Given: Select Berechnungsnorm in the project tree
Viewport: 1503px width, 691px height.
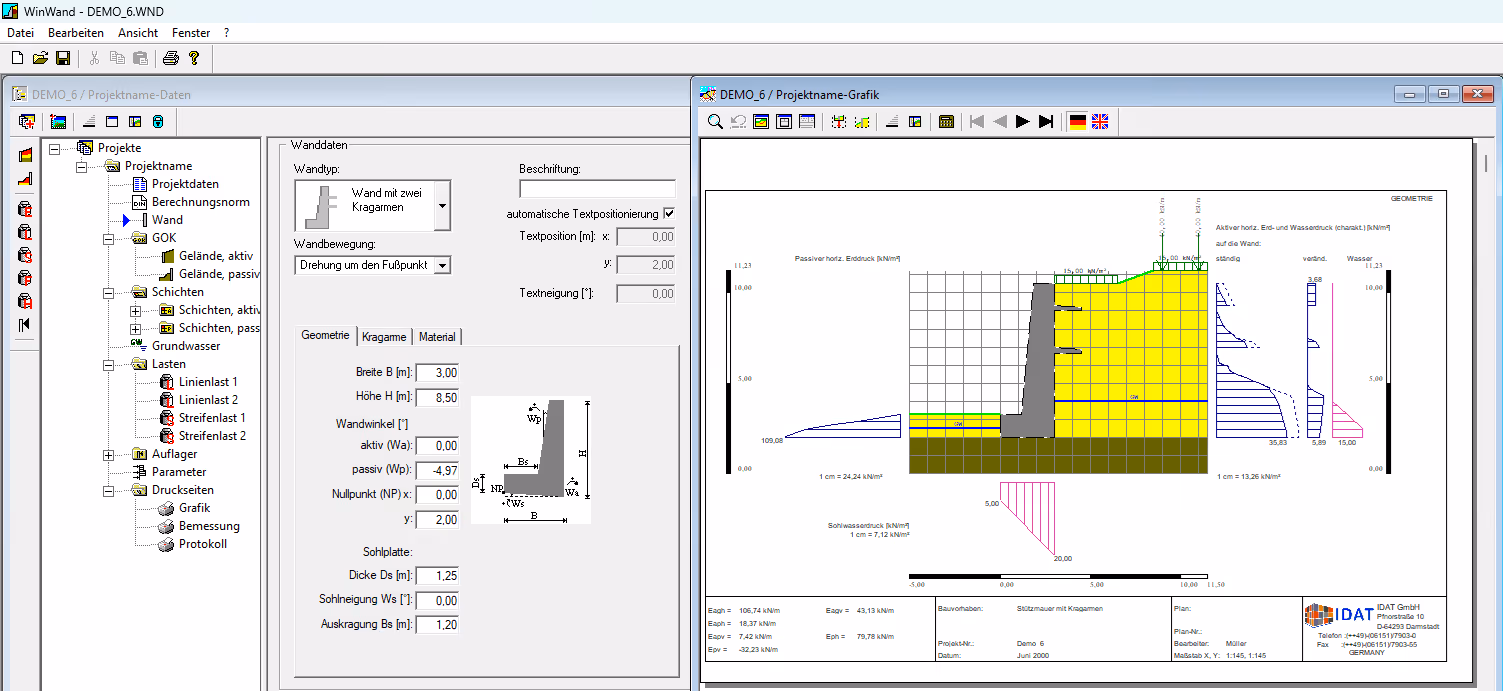Looking at the screenshot, I should 200,202.
